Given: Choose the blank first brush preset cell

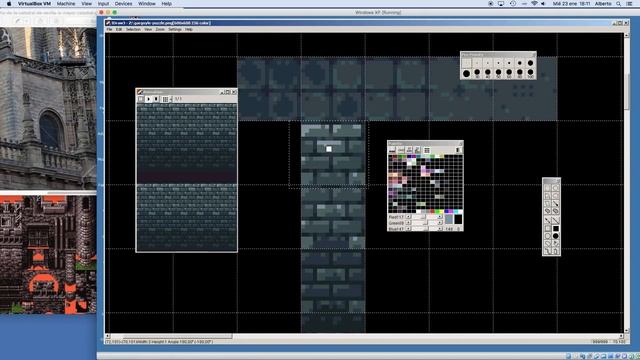Looking at the screenshot, I should [x=467, y=63].
